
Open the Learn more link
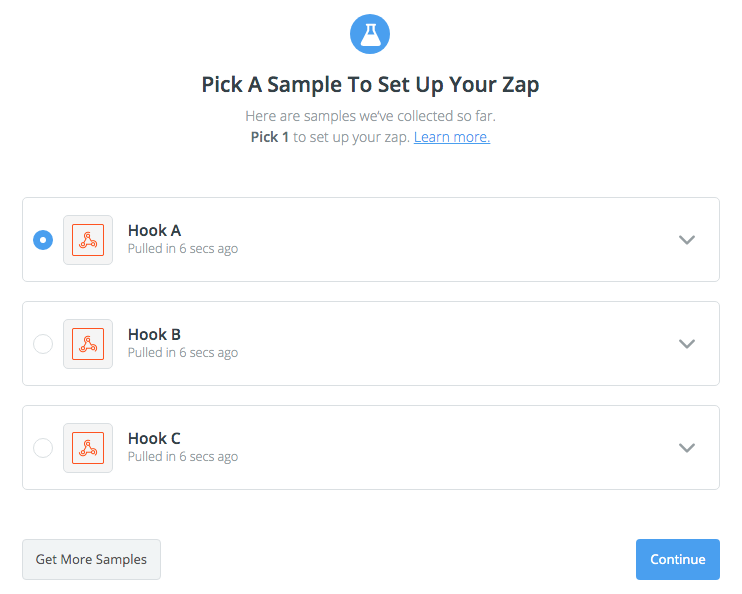point(452,137)
